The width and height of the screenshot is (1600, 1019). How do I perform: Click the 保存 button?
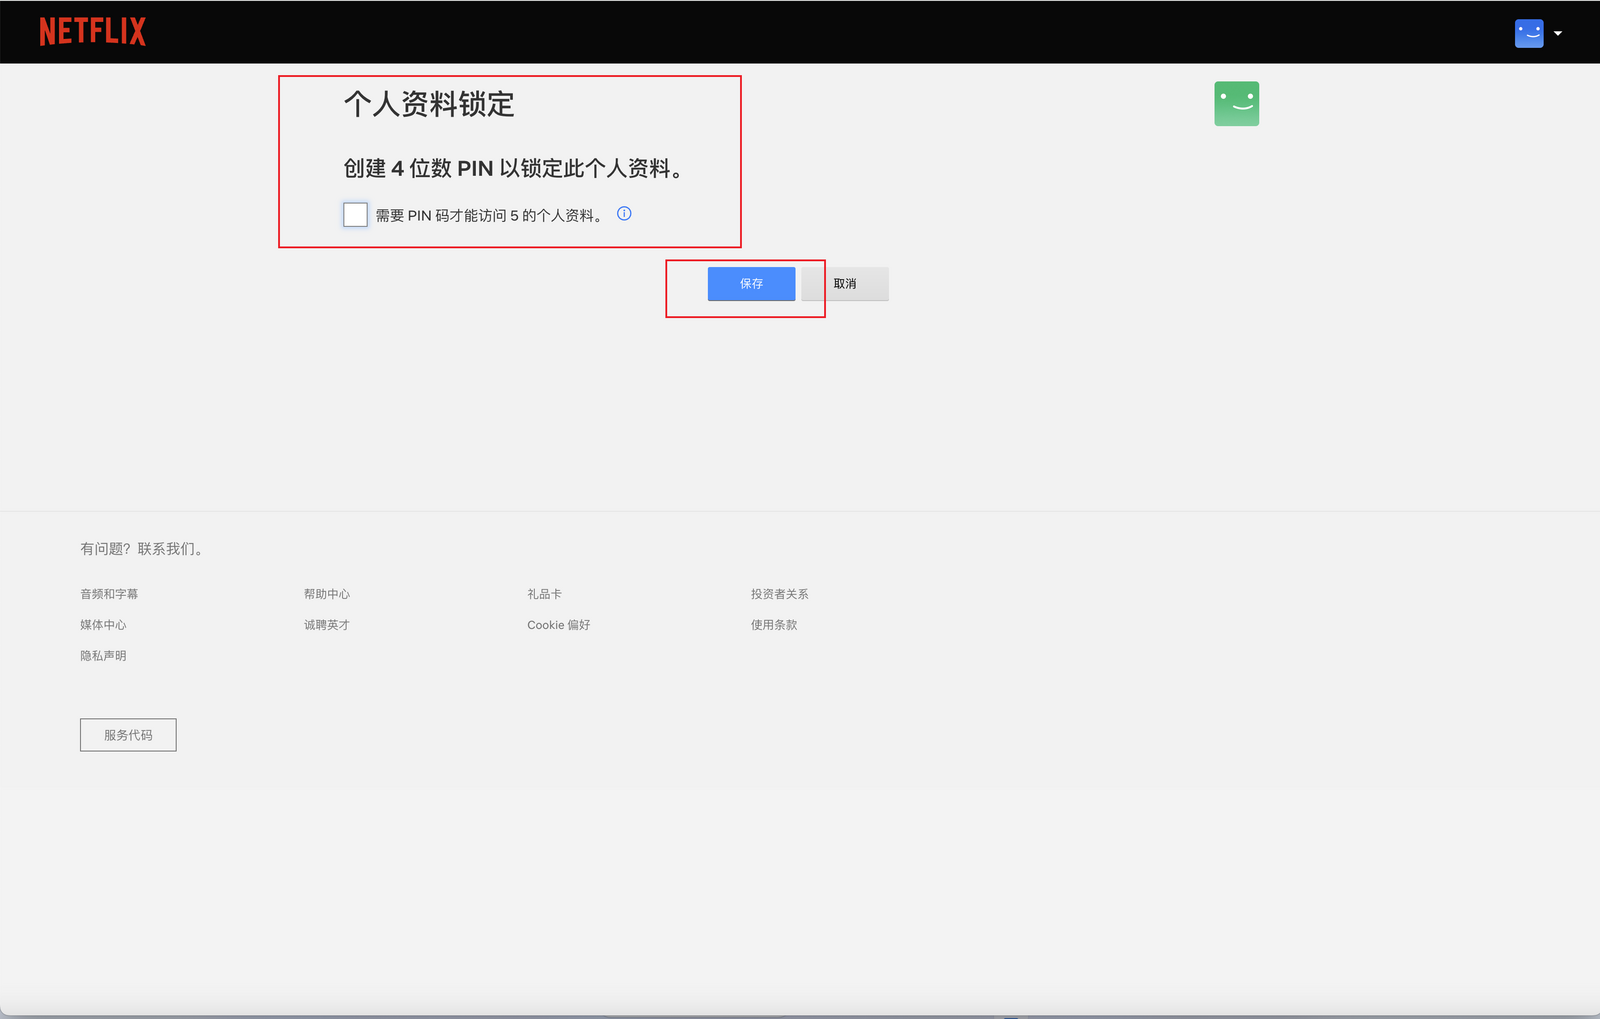[x=751, y=284]
